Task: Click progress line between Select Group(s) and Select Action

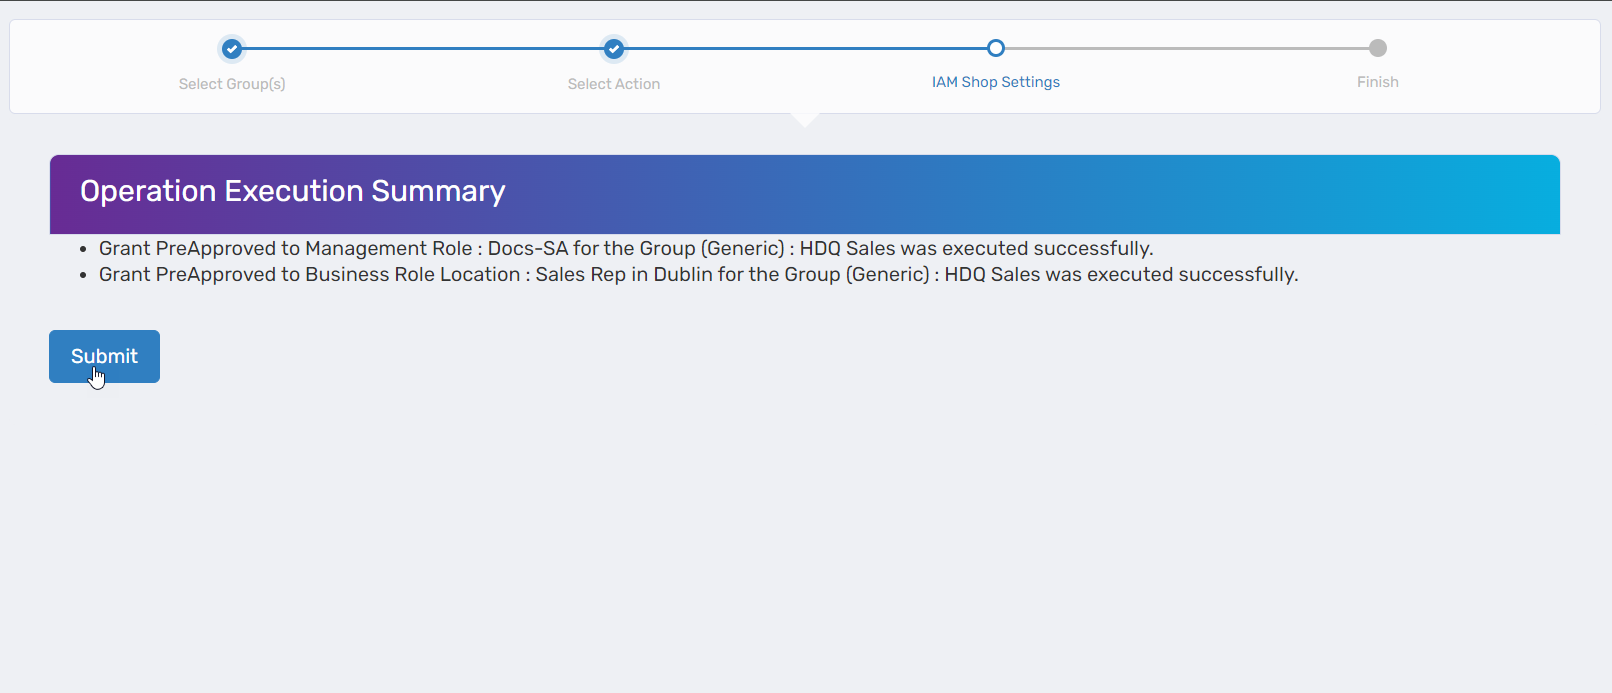Action: (423, 48)
